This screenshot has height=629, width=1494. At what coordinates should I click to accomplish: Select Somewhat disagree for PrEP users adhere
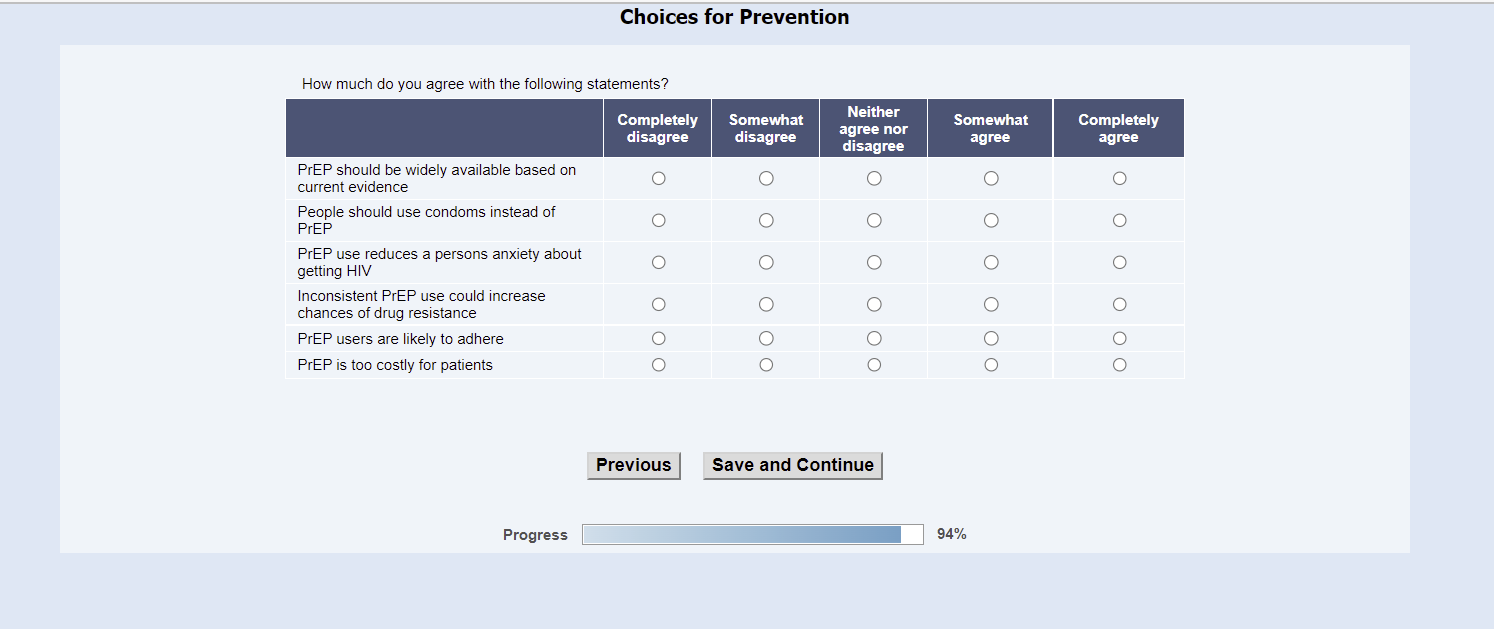(x=766, y=338)
